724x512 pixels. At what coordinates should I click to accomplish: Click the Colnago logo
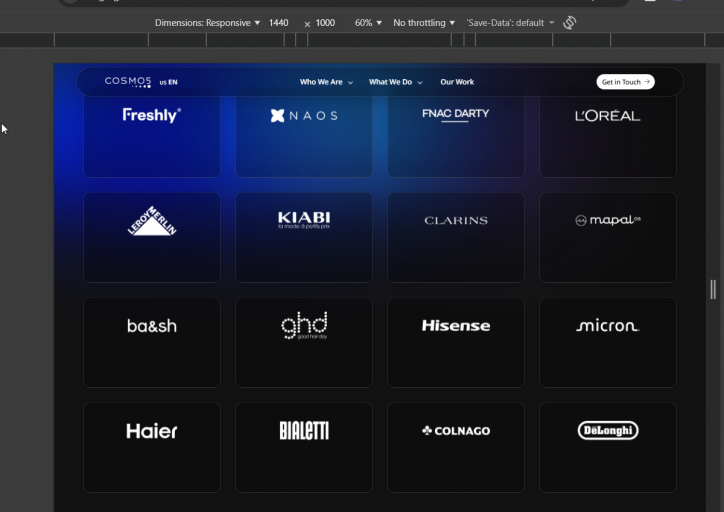[456, 431]
